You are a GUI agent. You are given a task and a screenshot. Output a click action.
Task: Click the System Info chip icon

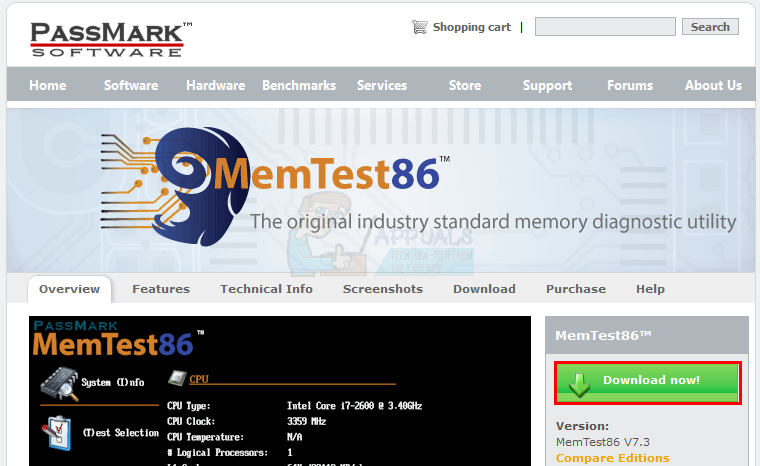pos(59,384)
